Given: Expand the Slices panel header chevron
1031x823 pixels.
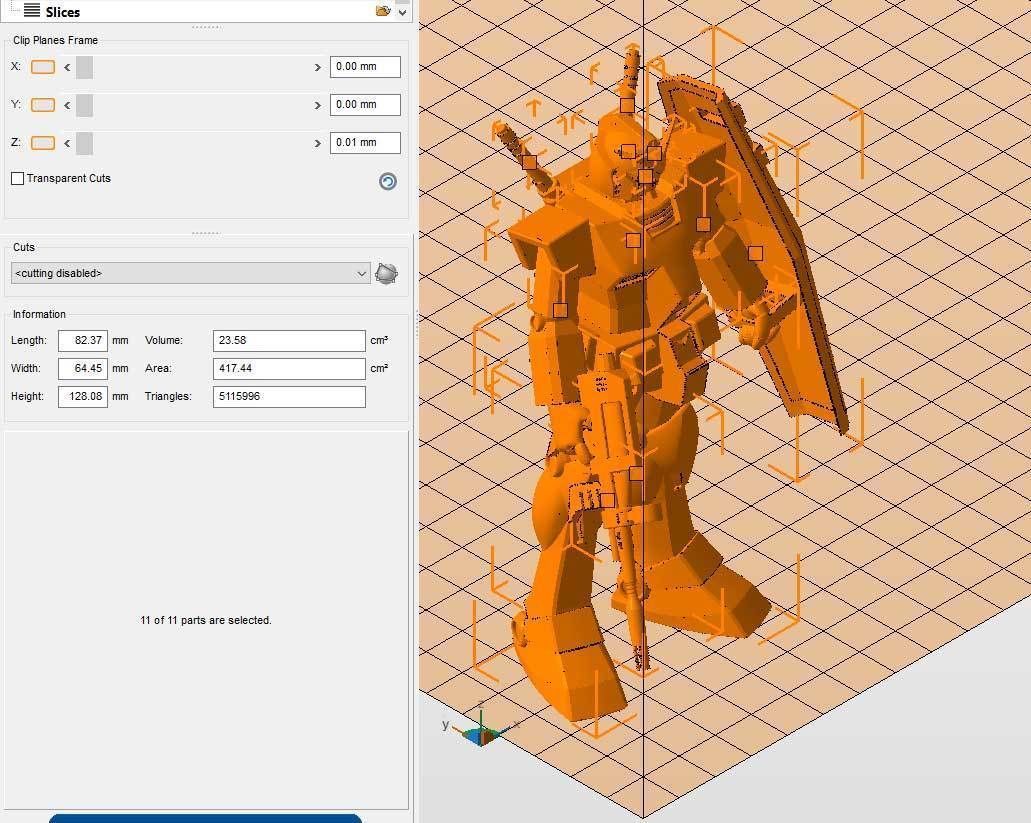Looking at the screenshot, I should tap(402, 12).
